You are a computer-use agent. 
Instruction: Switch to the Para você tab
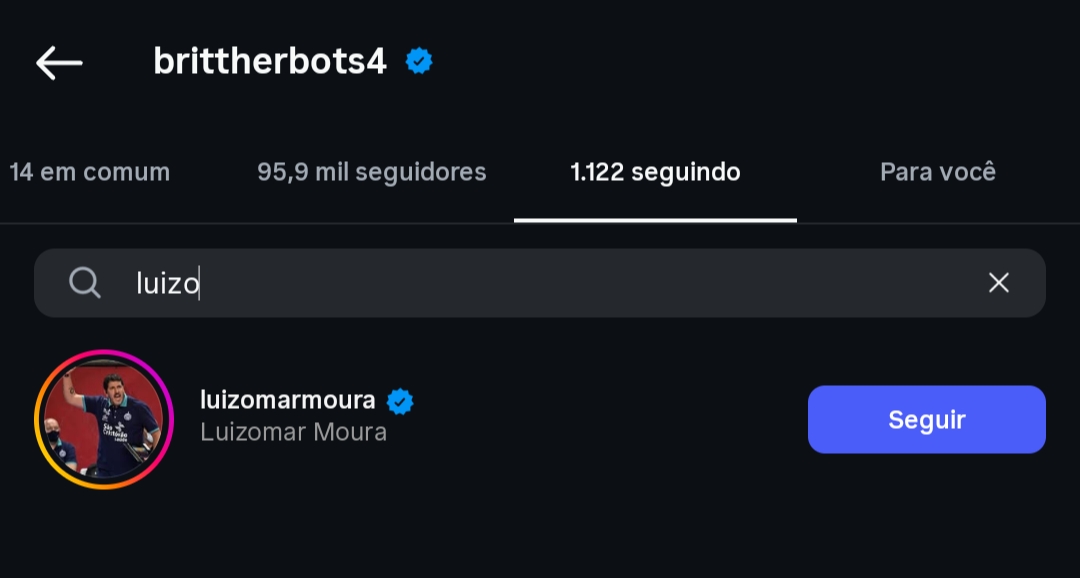click(937, 172)
